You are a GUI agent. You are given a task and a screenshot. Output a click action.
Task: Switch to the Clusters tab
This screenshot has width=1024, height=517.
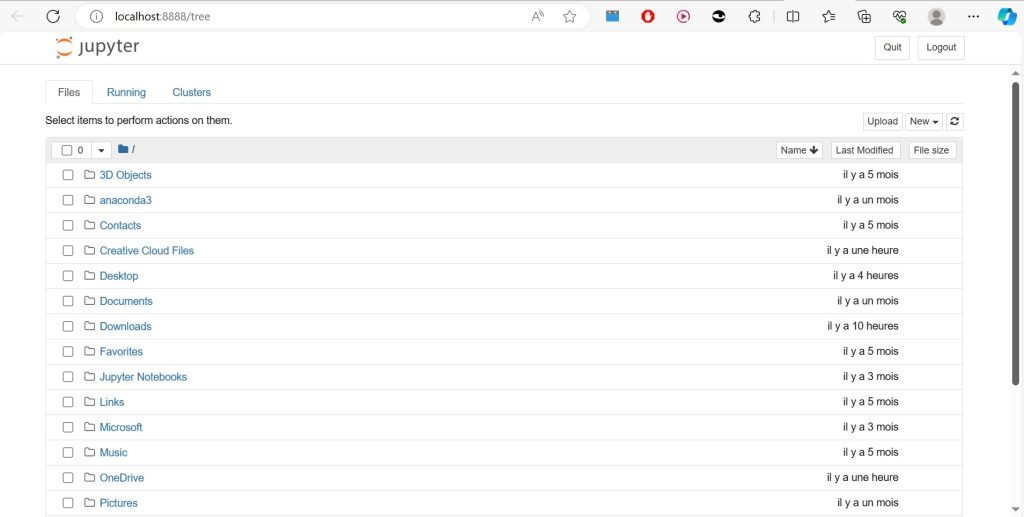(x=191, y=92)
